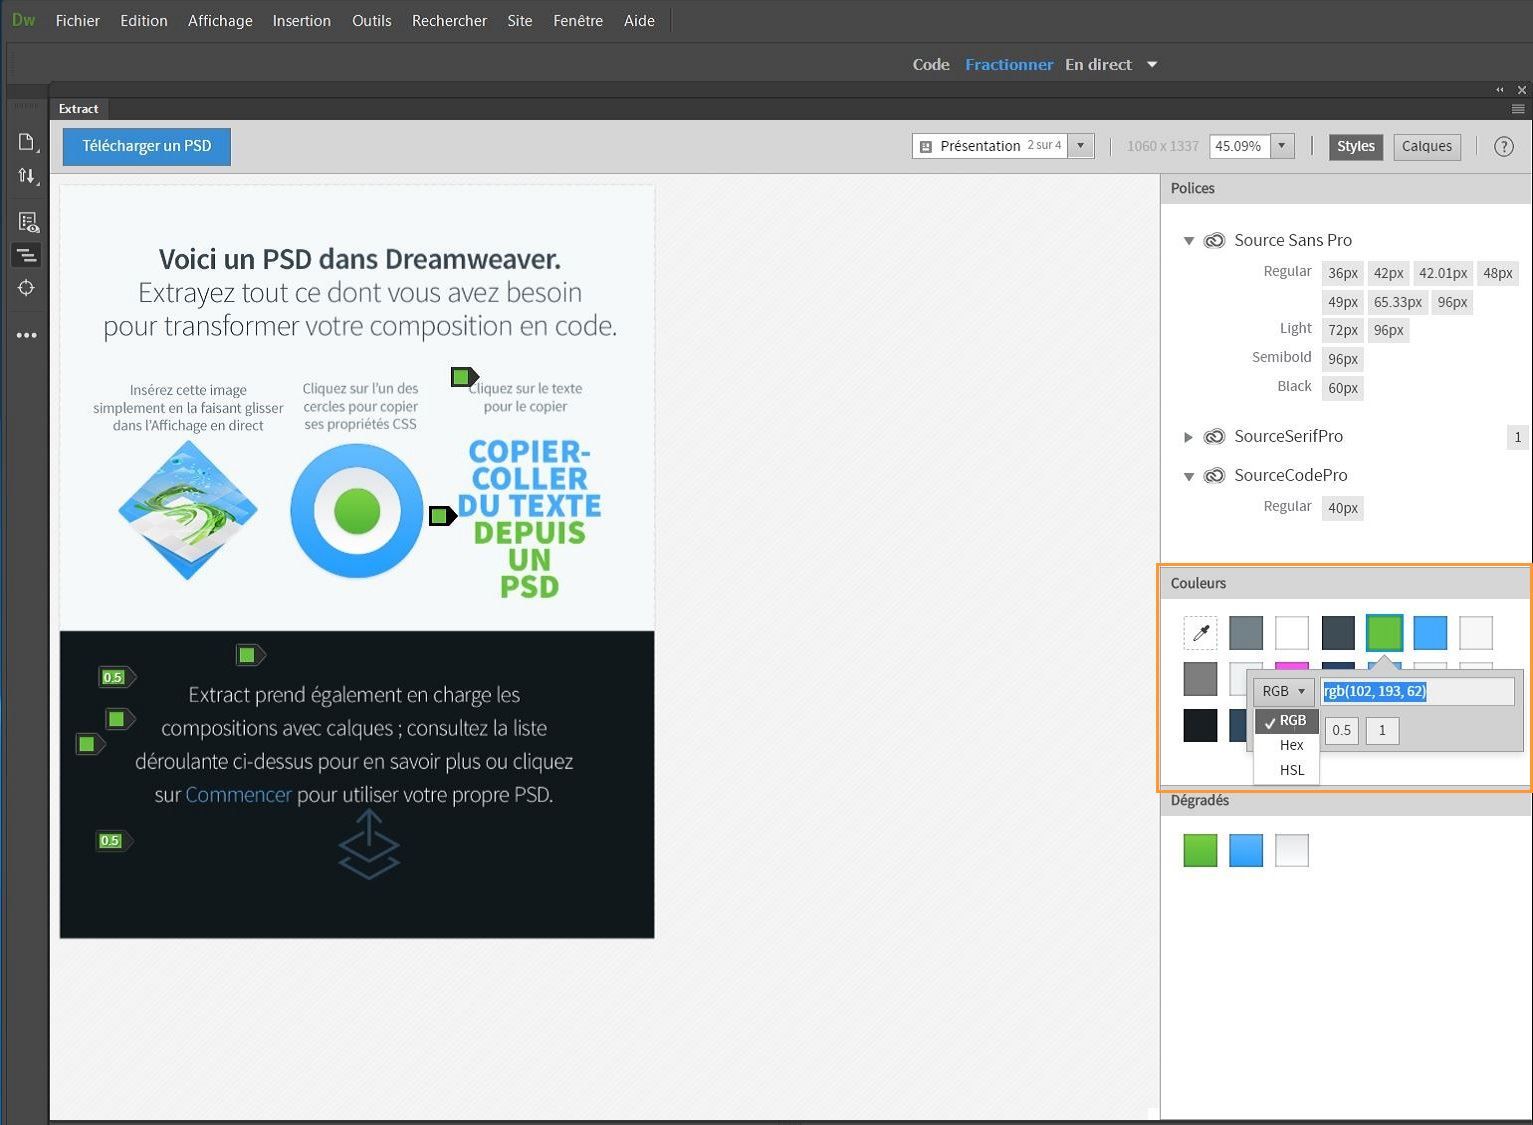
Task: Select the diamond-shaped image in the PSD
Action: 188,510
